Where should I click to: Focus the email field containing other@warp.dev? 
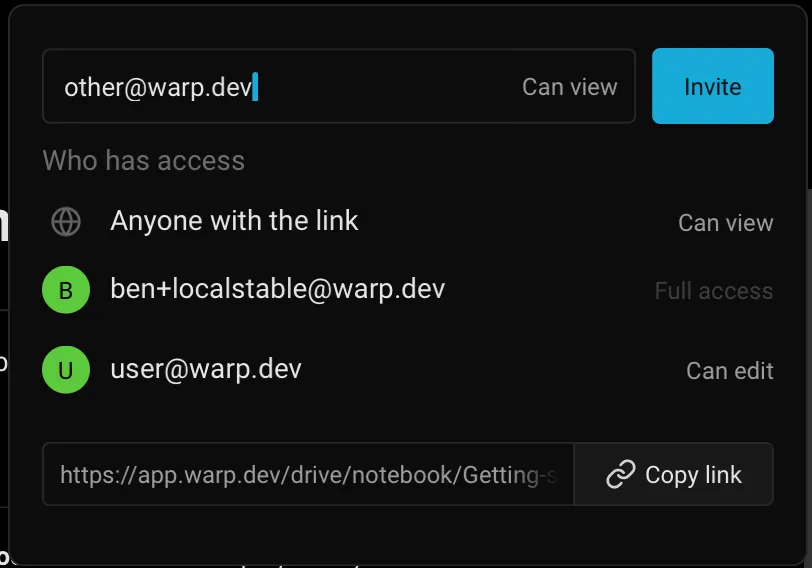(339, 86)
